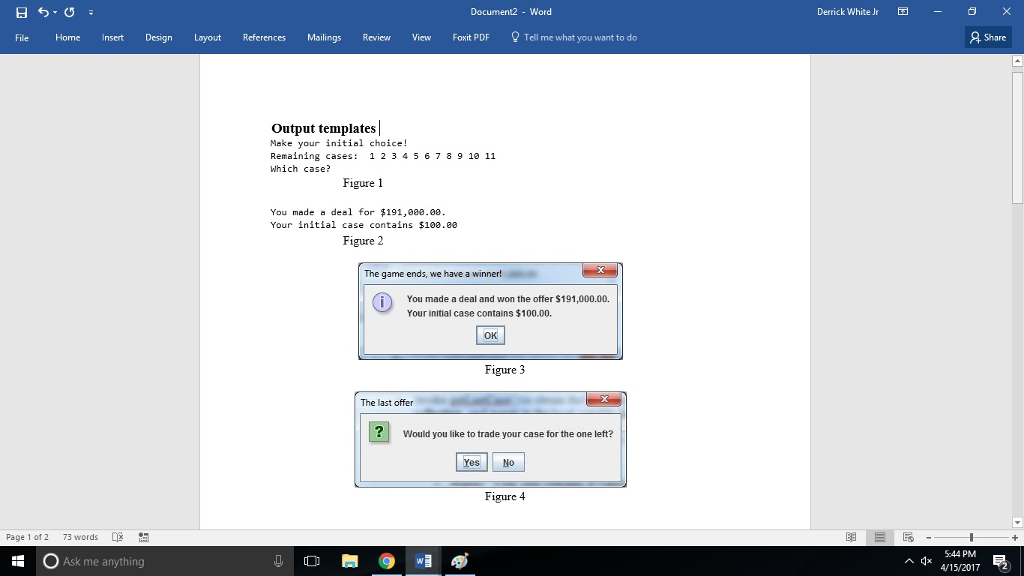Open Customize Quick Access Toolbar dropdown
The width and height of the screenshot is (1024, 576).
click(x=90, y=11)
